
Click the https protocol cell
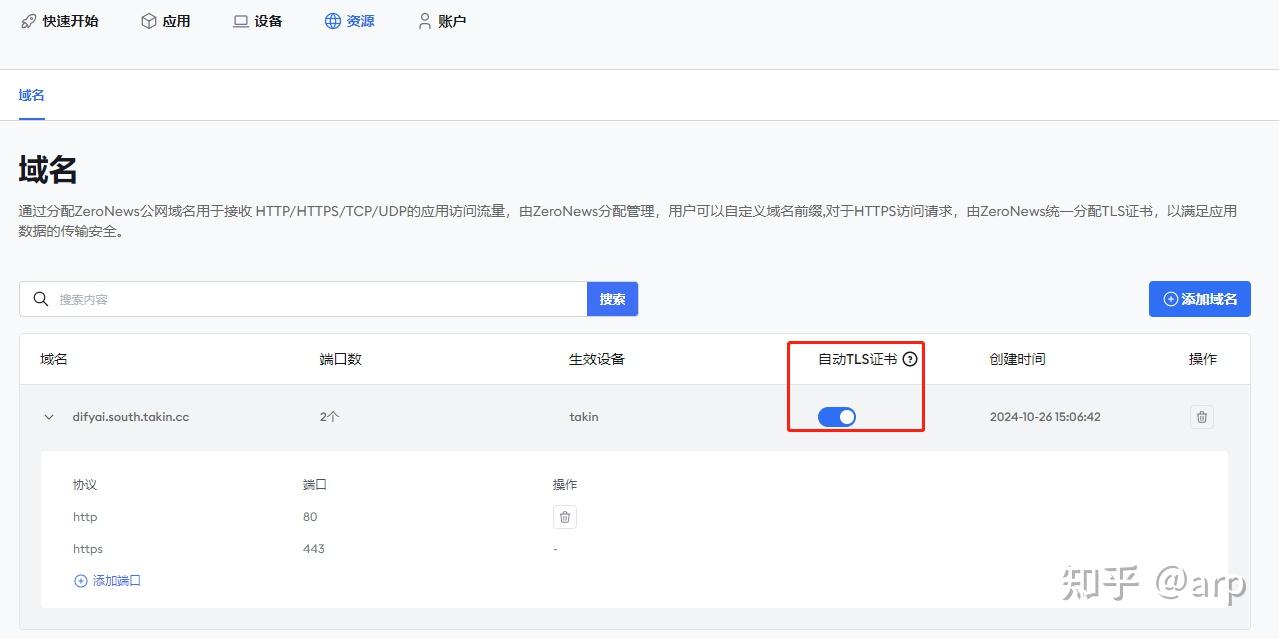[x=88, y=549]
